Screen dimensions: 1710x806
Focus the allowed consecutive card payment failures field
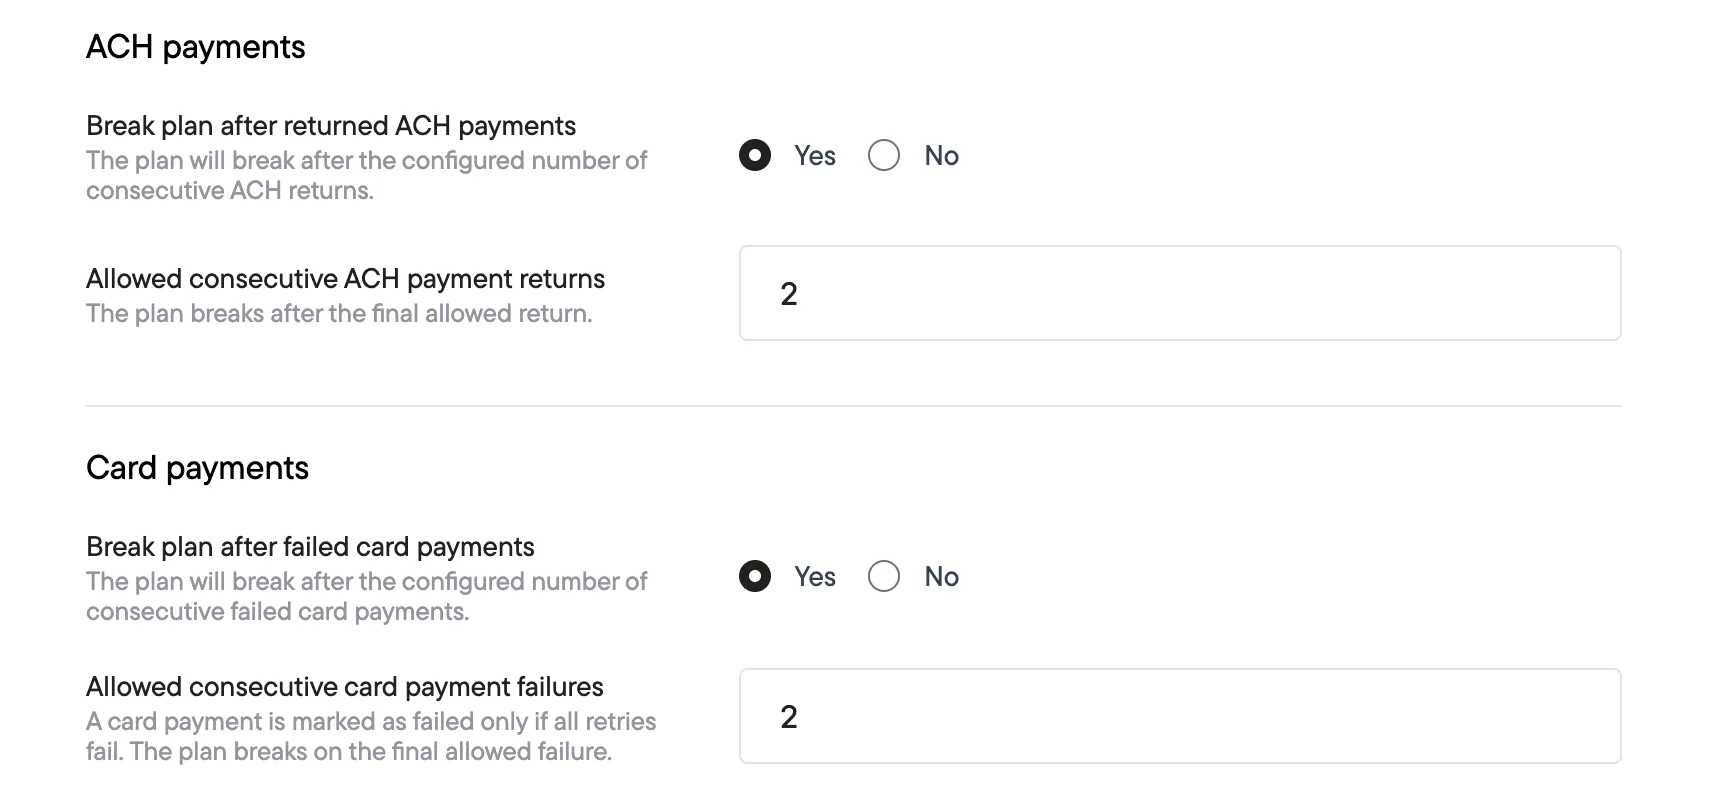(1179, 716)
